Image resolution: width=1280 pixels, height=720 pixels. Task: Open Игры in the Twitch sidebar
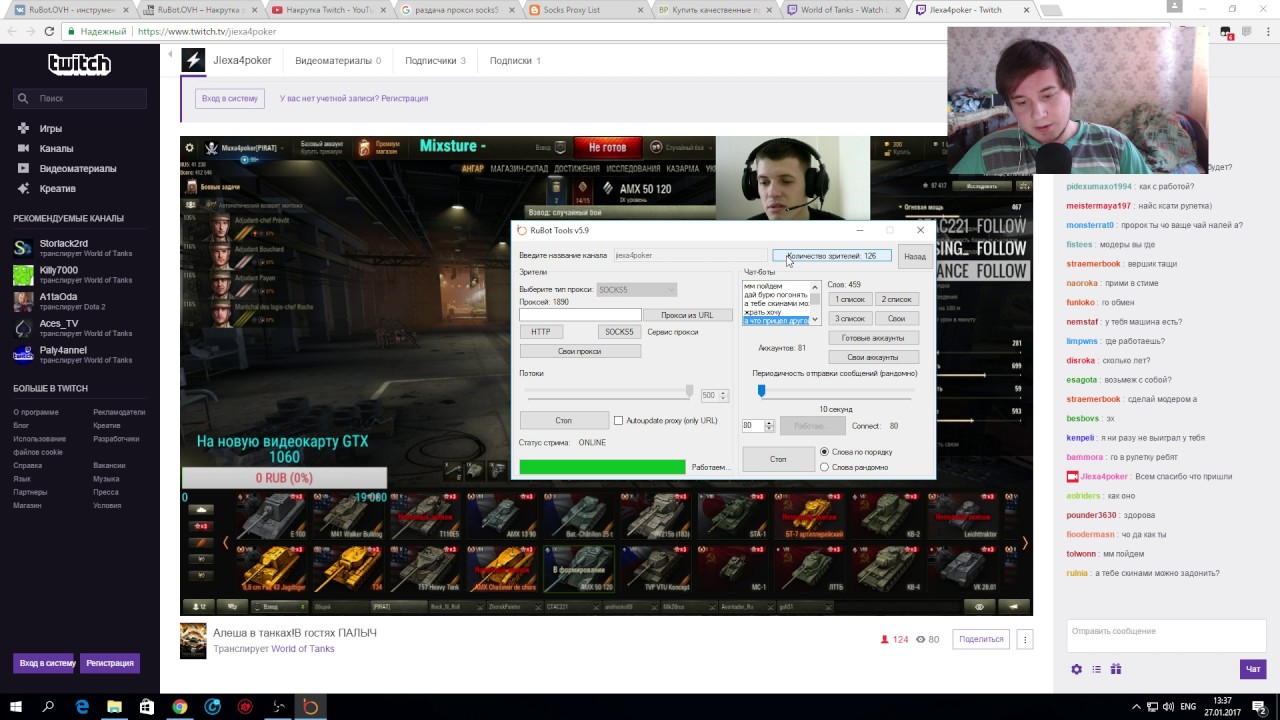[x=50, y=128]
